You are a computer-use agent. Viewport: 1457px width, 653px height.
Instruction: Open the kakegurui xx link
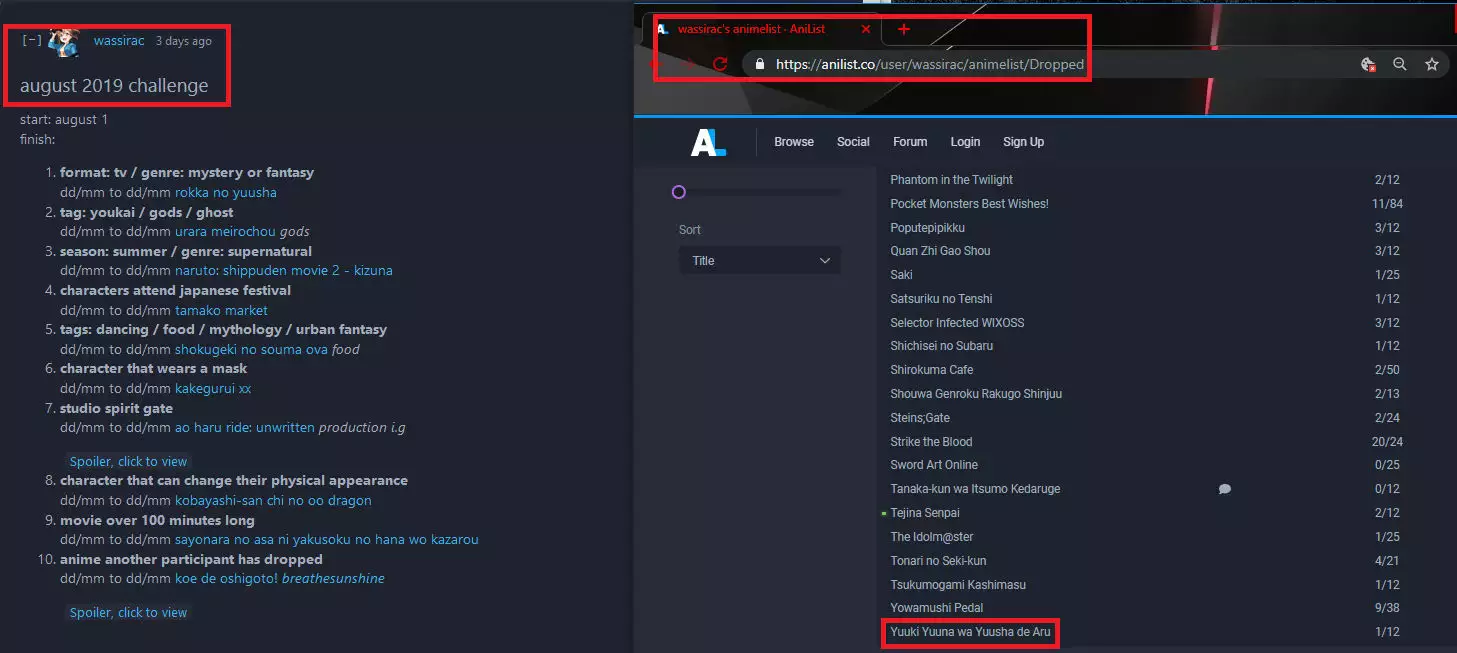[x=213, y=388]
